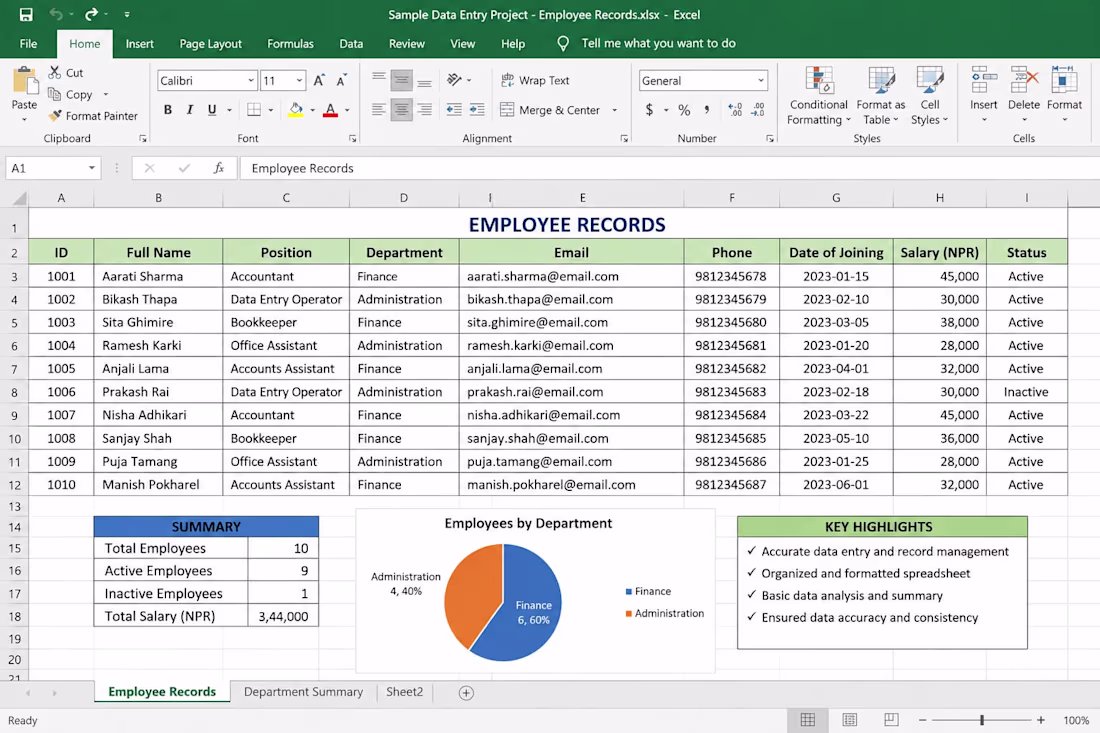The image size is (1100, 733).
Task: Click the Copy icon
Action: 55,94
